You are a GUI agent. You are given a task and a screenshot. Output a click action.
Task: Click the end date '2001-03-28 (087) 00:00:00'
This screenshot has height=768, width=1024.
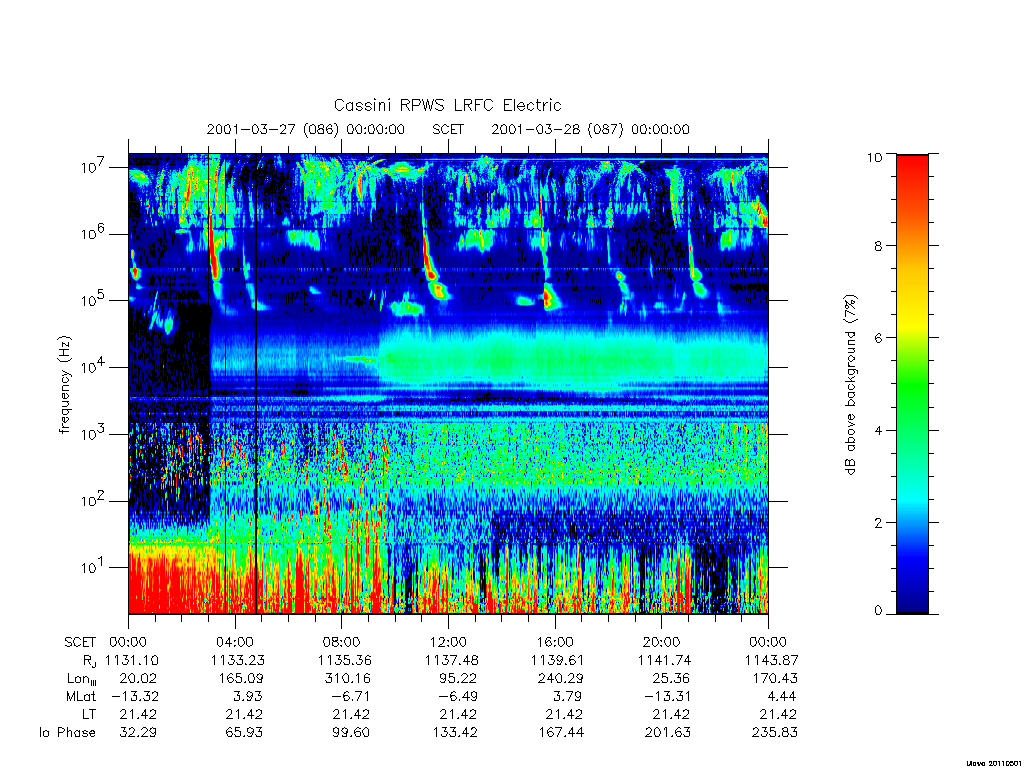click(x=590, y=129)
